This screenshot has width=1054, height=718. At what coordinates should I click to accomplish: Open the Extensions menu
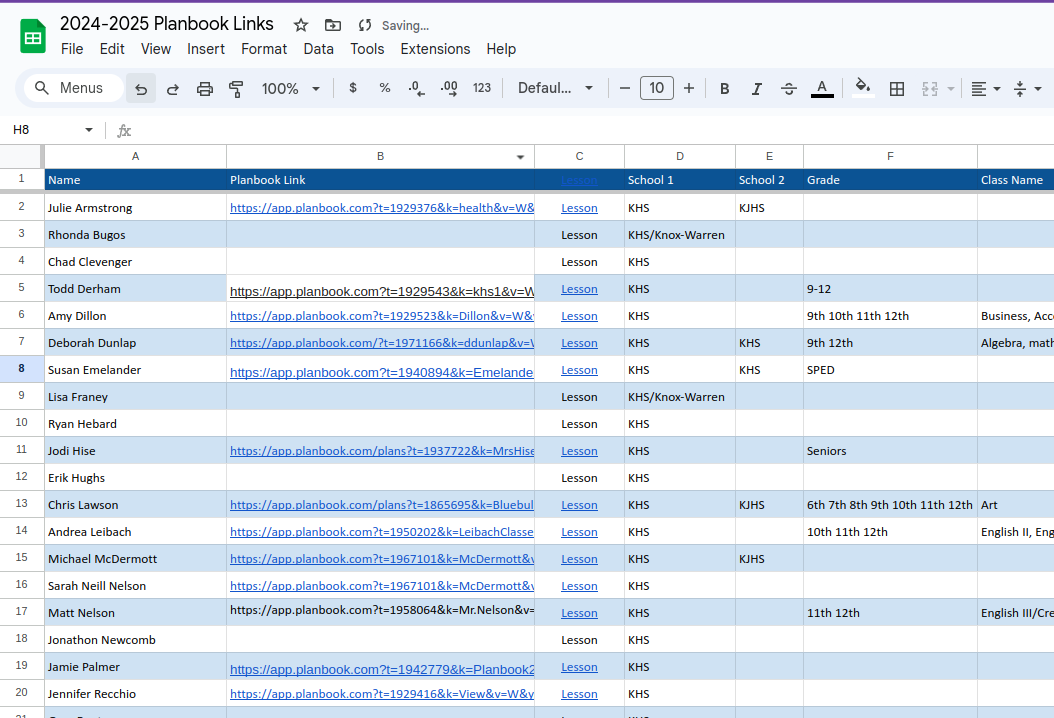click(x=435, y=49)
